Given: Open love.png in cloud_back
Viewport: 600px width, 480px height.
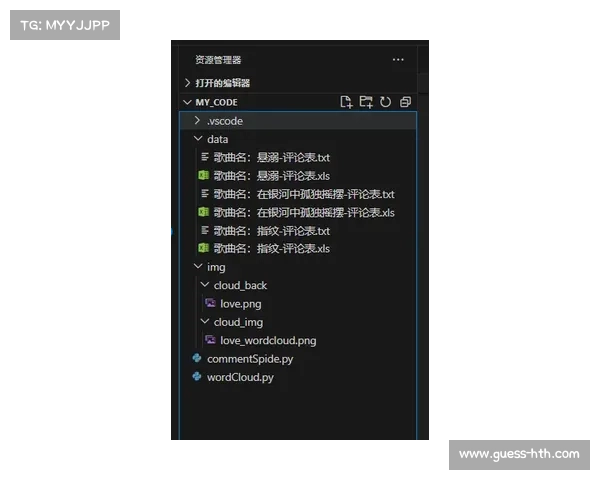Looking at the screenshot, I should tap(241, 304).
